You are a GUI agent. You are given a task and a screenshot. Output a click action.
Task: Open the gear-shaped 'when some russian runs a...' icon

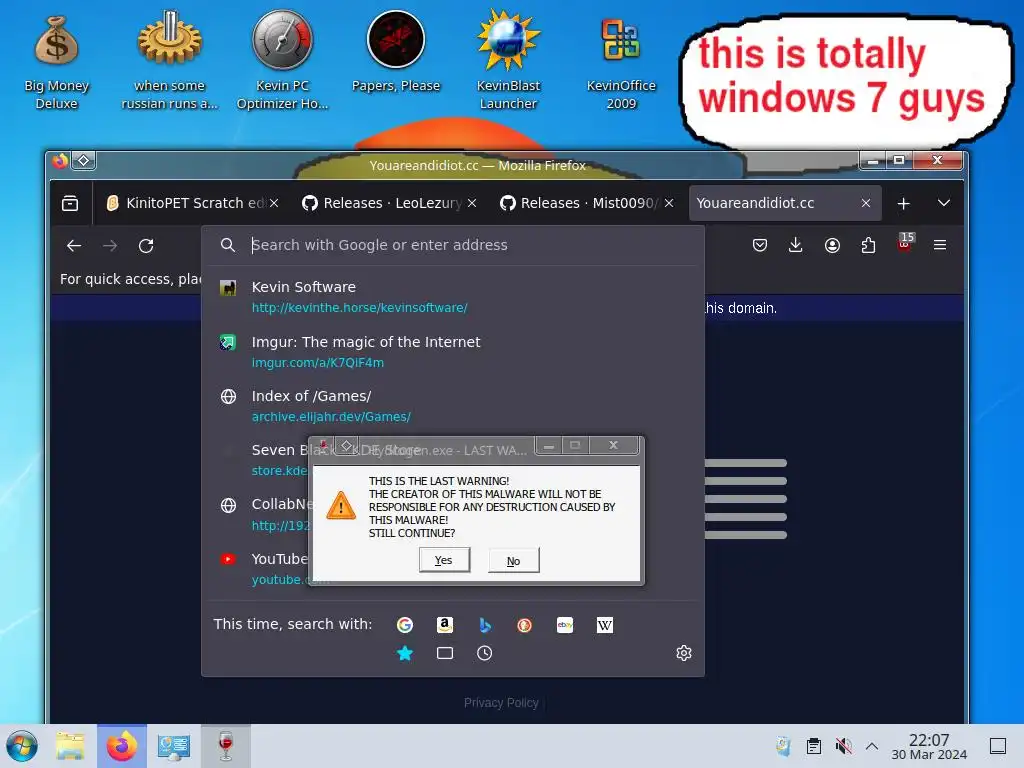pyautogui.click(x=169, y=61)
